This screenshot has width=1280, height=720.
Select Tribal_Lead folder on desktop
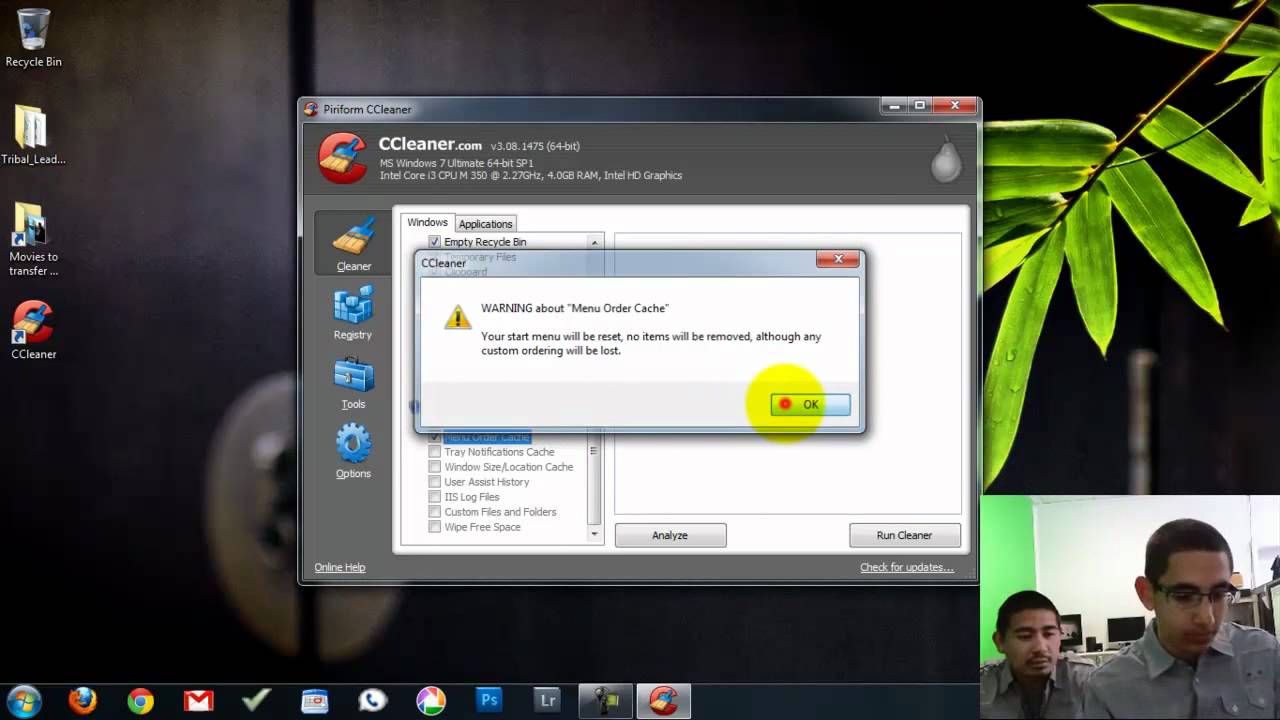click(x=33, y=134)
